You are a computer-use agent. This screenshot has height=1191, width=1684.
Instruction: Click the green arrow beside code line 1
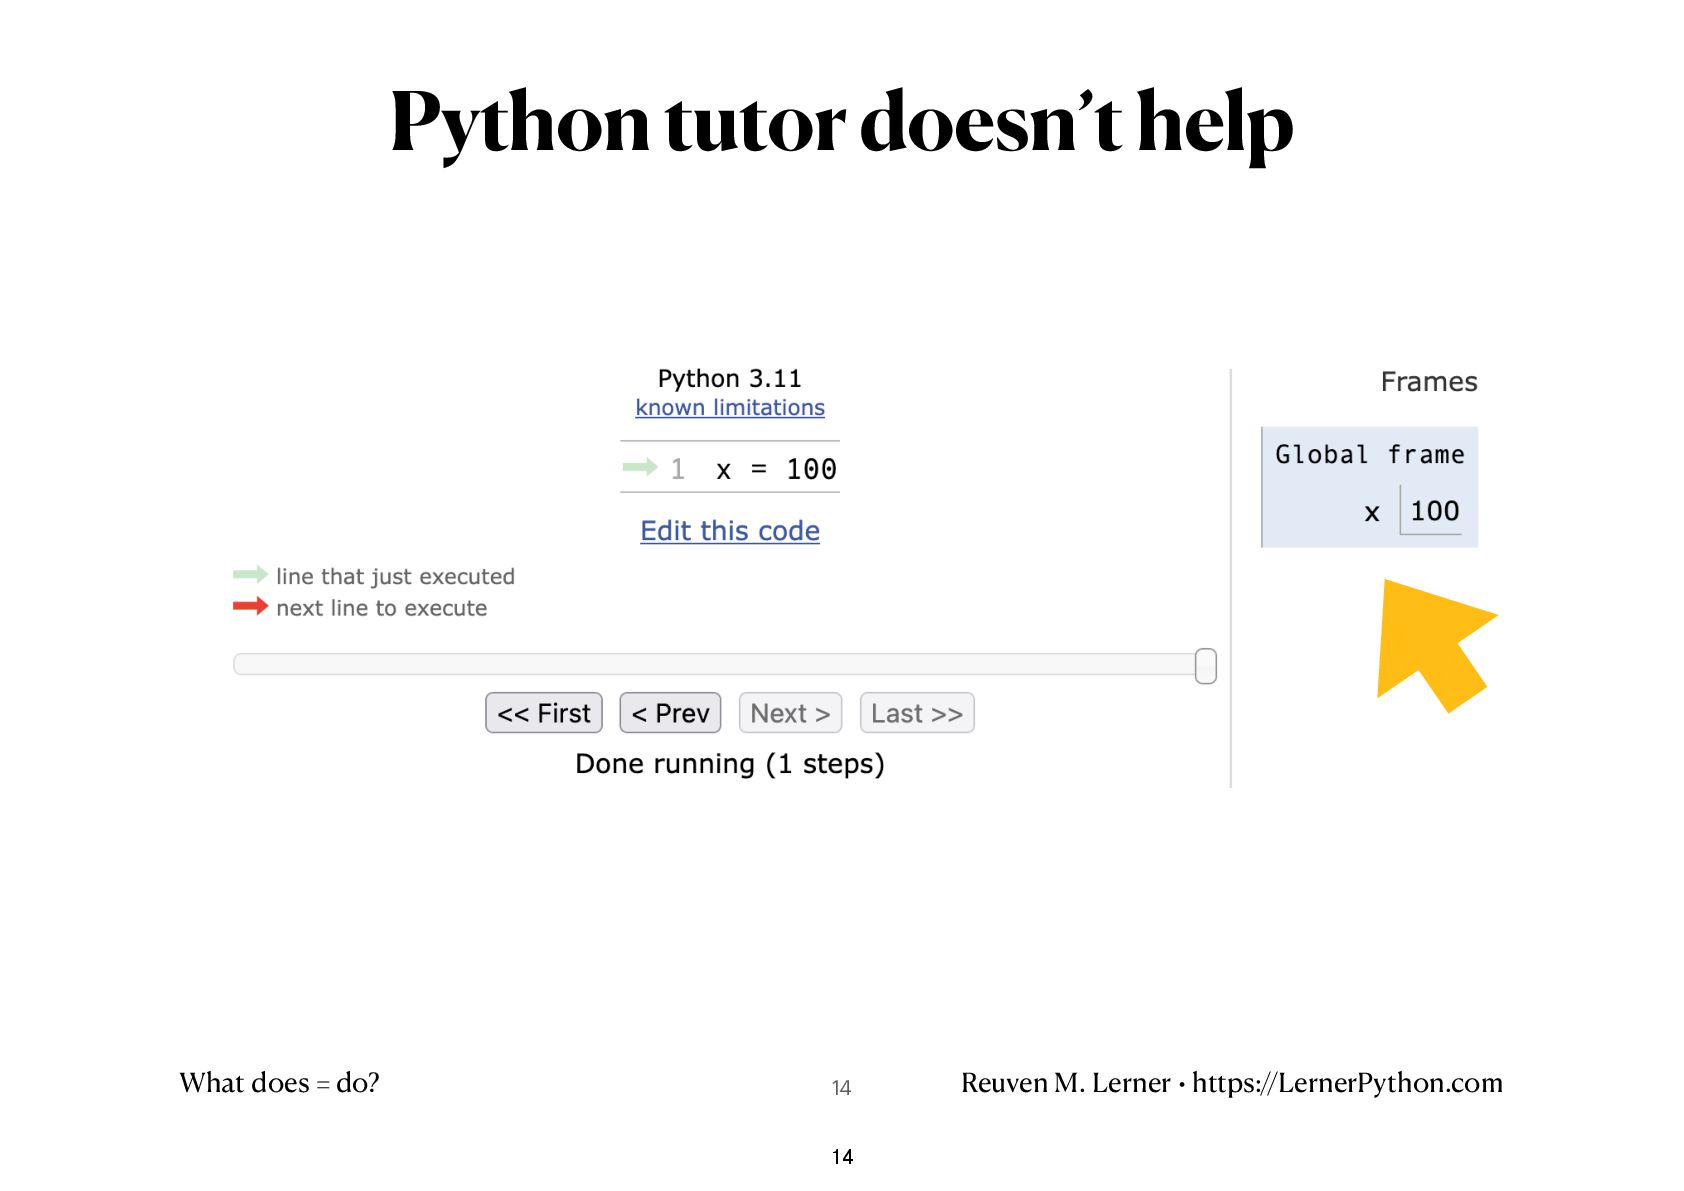point(640,467)
